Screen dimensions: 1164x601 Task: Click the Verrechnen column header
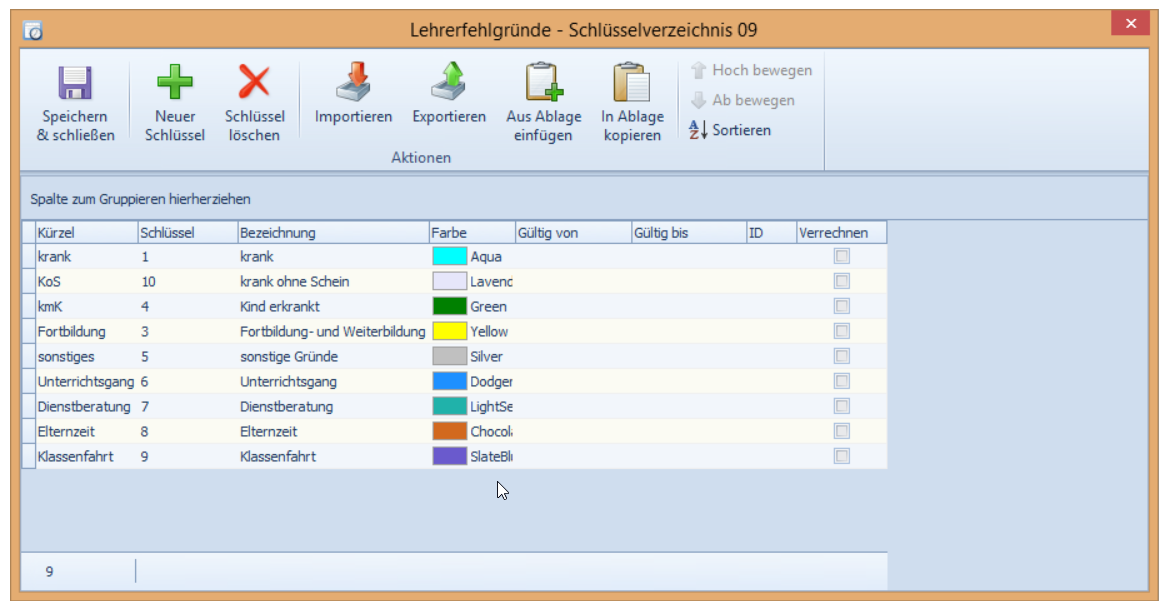coord(842,232)
